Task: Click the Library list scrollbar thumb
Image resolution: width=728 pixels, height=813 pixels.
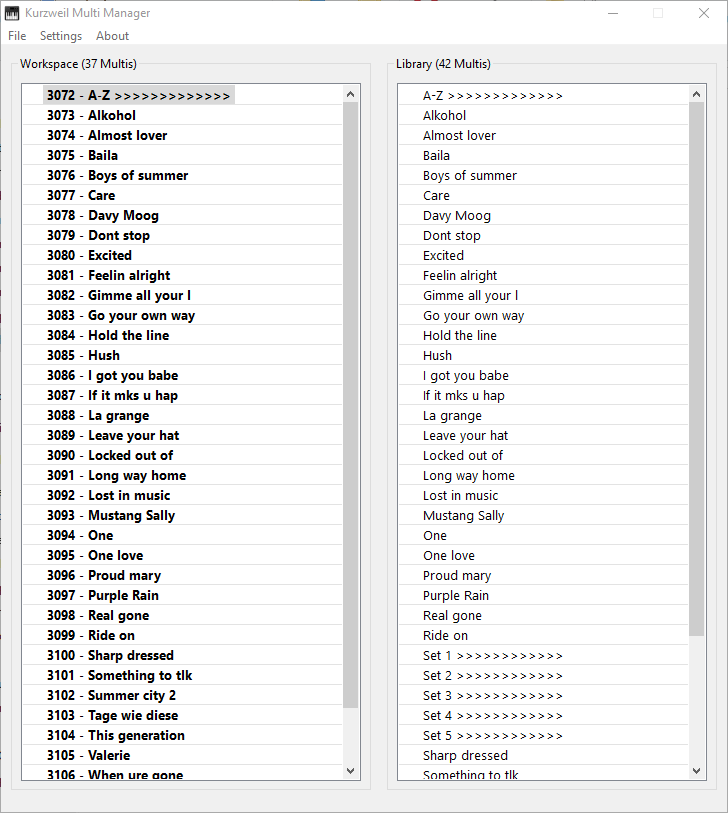Action: click(696, 369)
